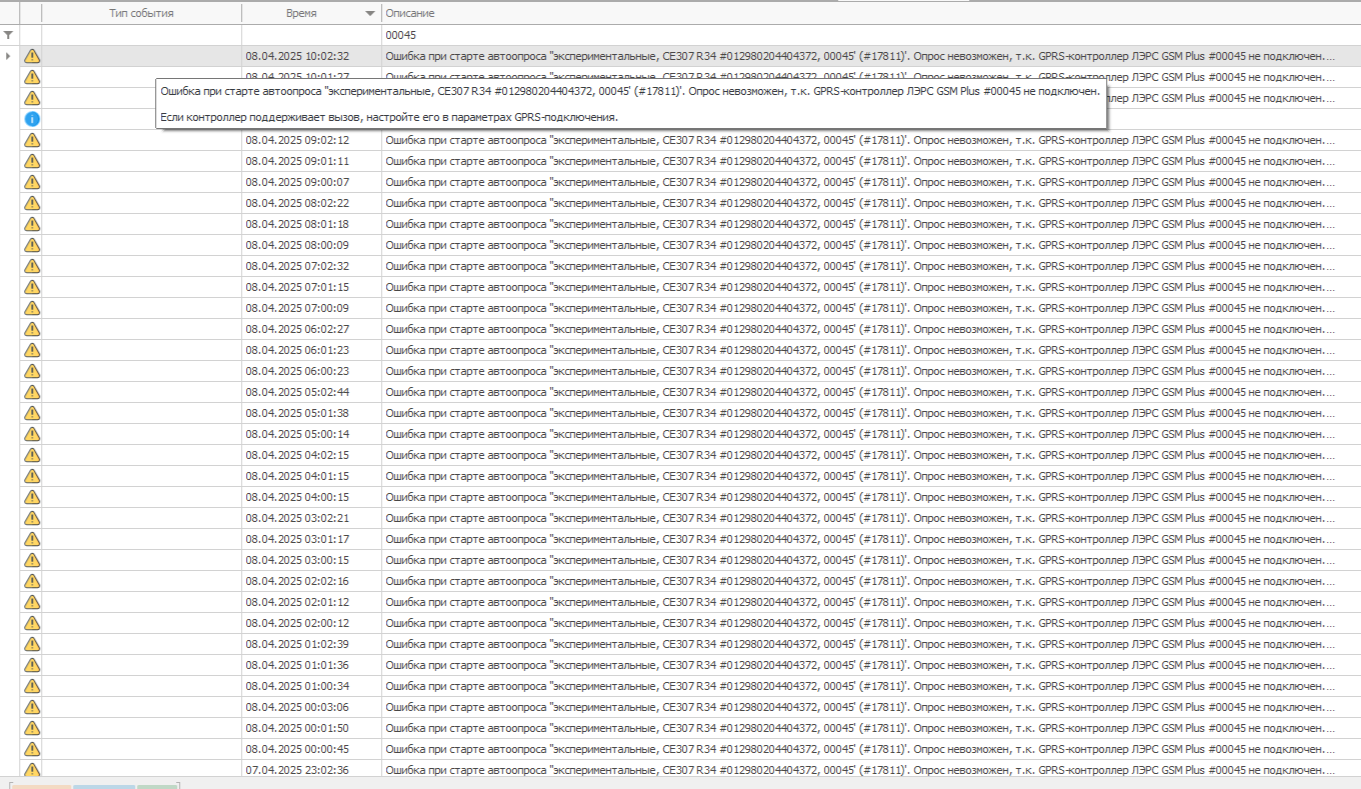Click the funnel filter icon in the filter row
1361x789 pixels.
click(x=9, y=35)
